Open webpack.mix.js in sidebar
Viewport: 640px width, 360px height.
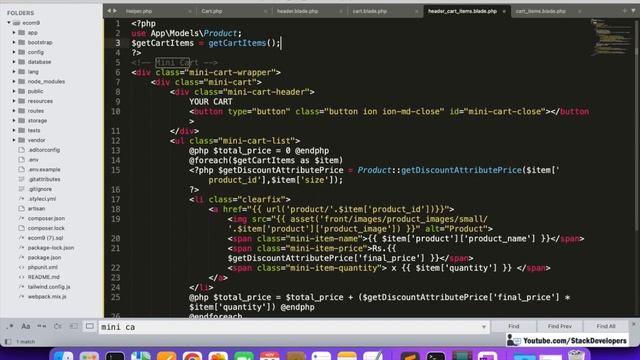click(x=47, y=297)
